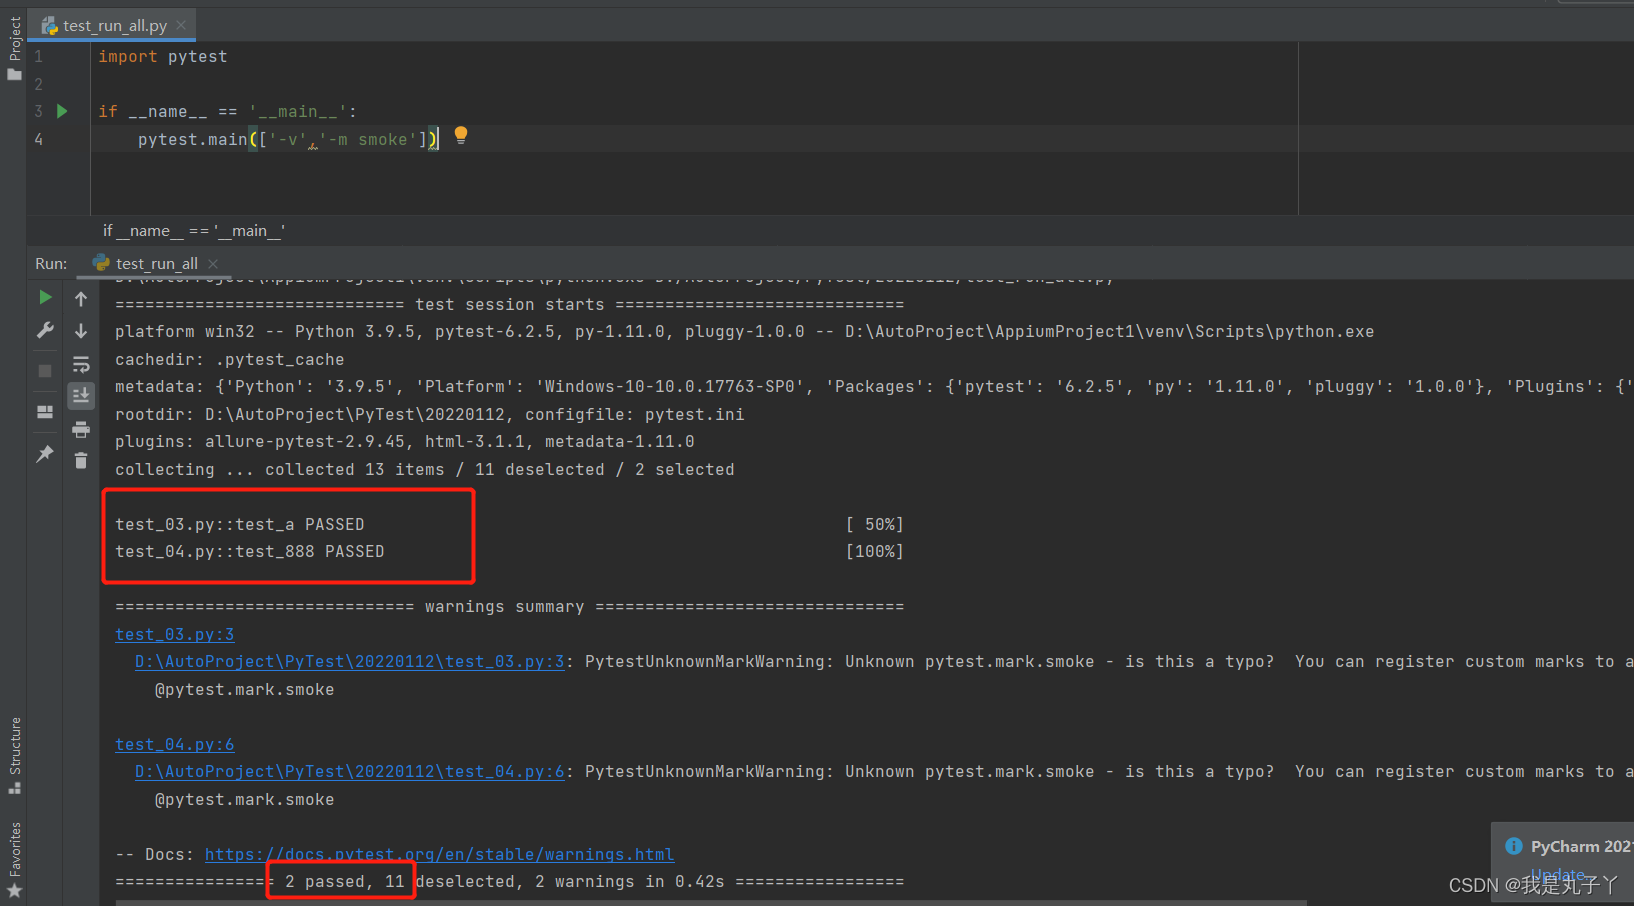Jump down the stack trace arrow
This screenshot has height=906, width=1634.
click(x=81, y=330)
